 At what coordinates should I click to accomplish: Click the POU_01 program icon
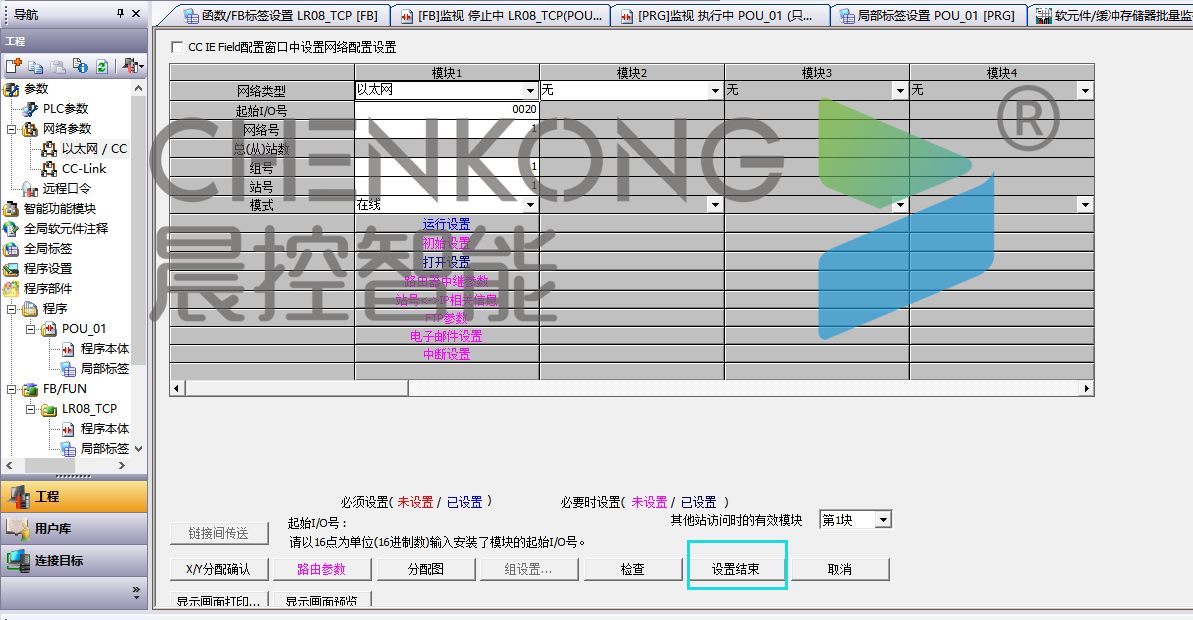(49, 329)
